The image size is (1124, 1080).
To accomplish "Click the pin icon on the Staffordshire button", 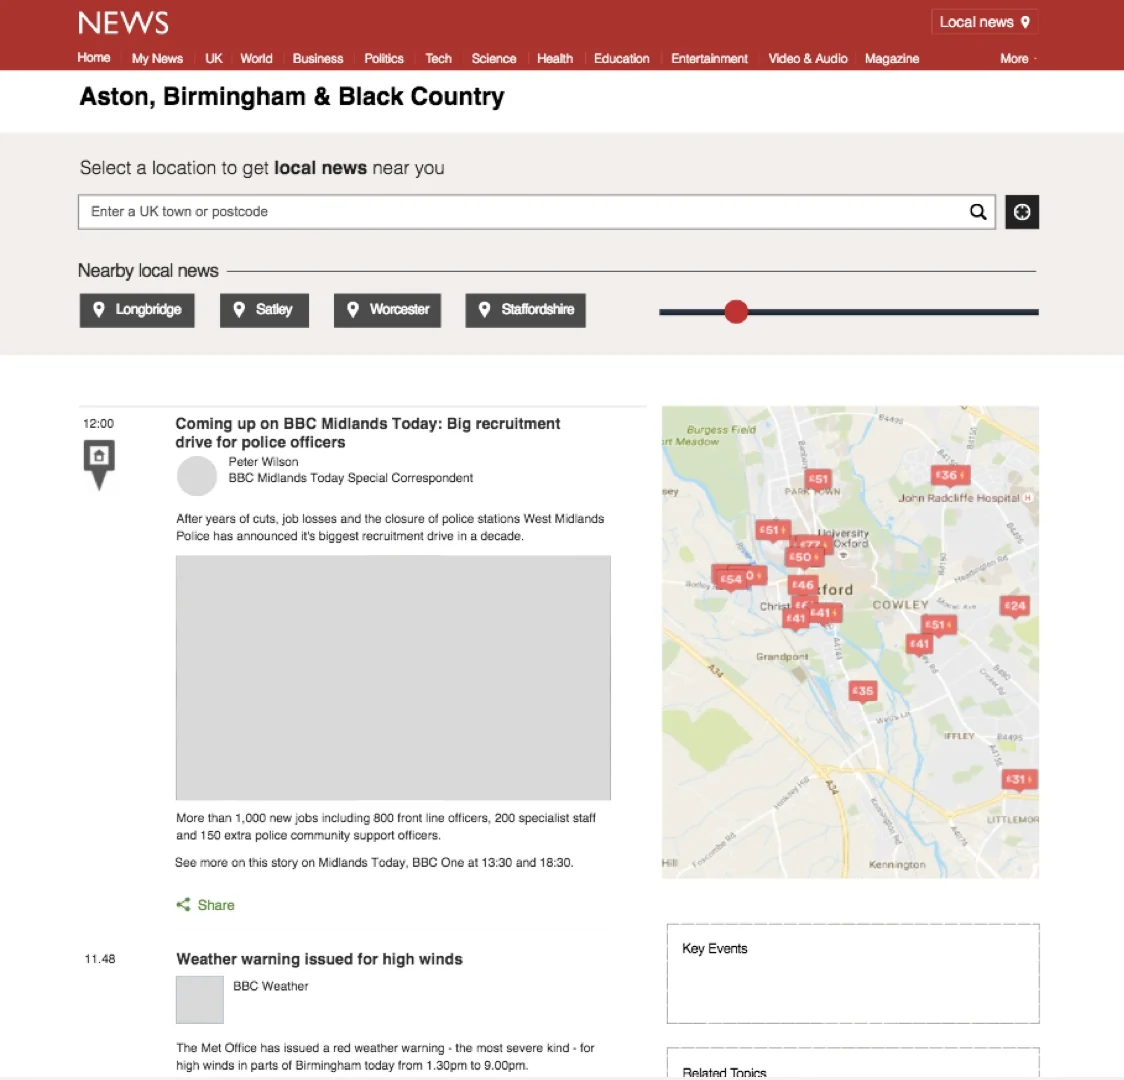I will tap(485, 310).
